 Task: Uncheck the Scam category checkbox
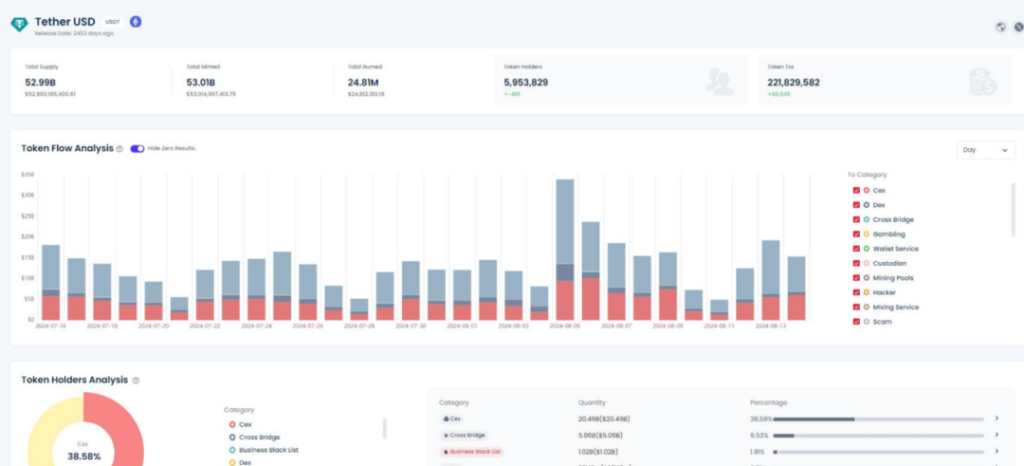(856, 322)
